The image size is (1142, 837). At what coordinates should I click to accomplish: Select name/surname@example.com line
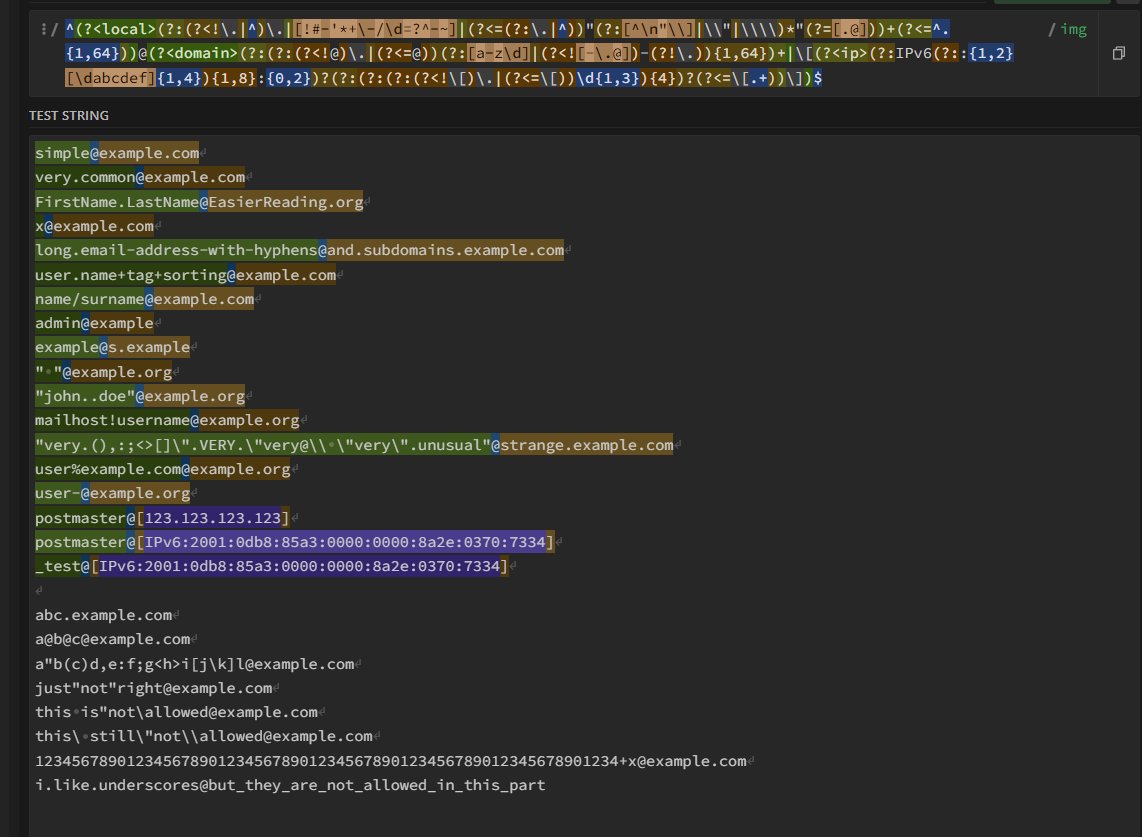point(144,299)
